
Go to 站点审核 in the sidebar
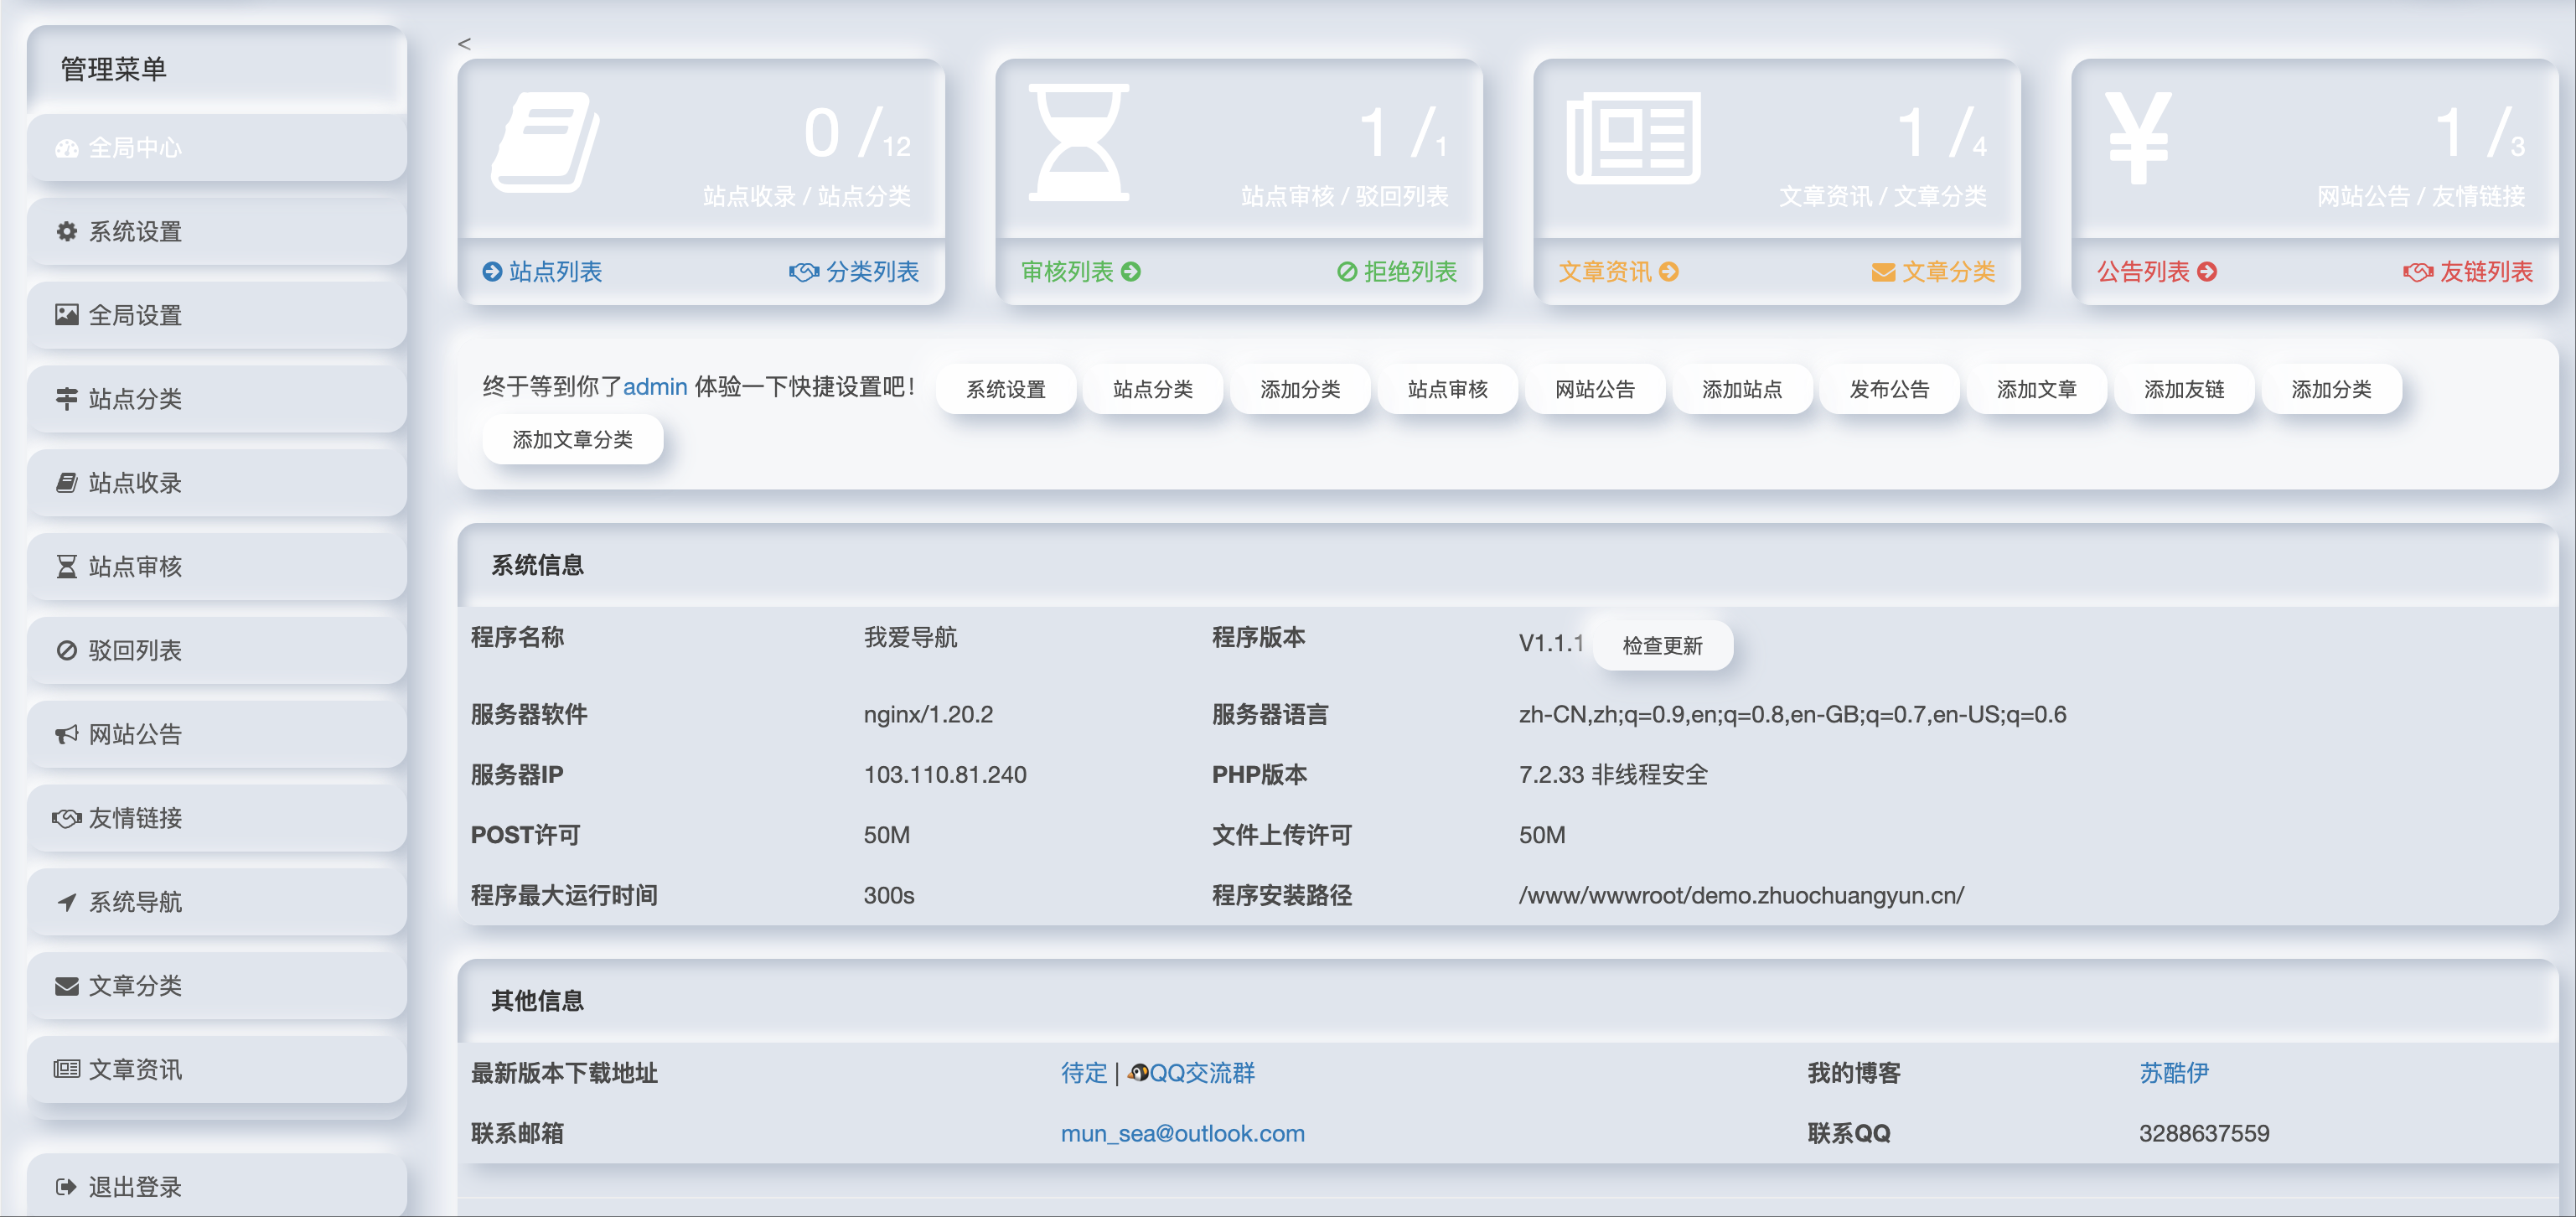point(217,567)
